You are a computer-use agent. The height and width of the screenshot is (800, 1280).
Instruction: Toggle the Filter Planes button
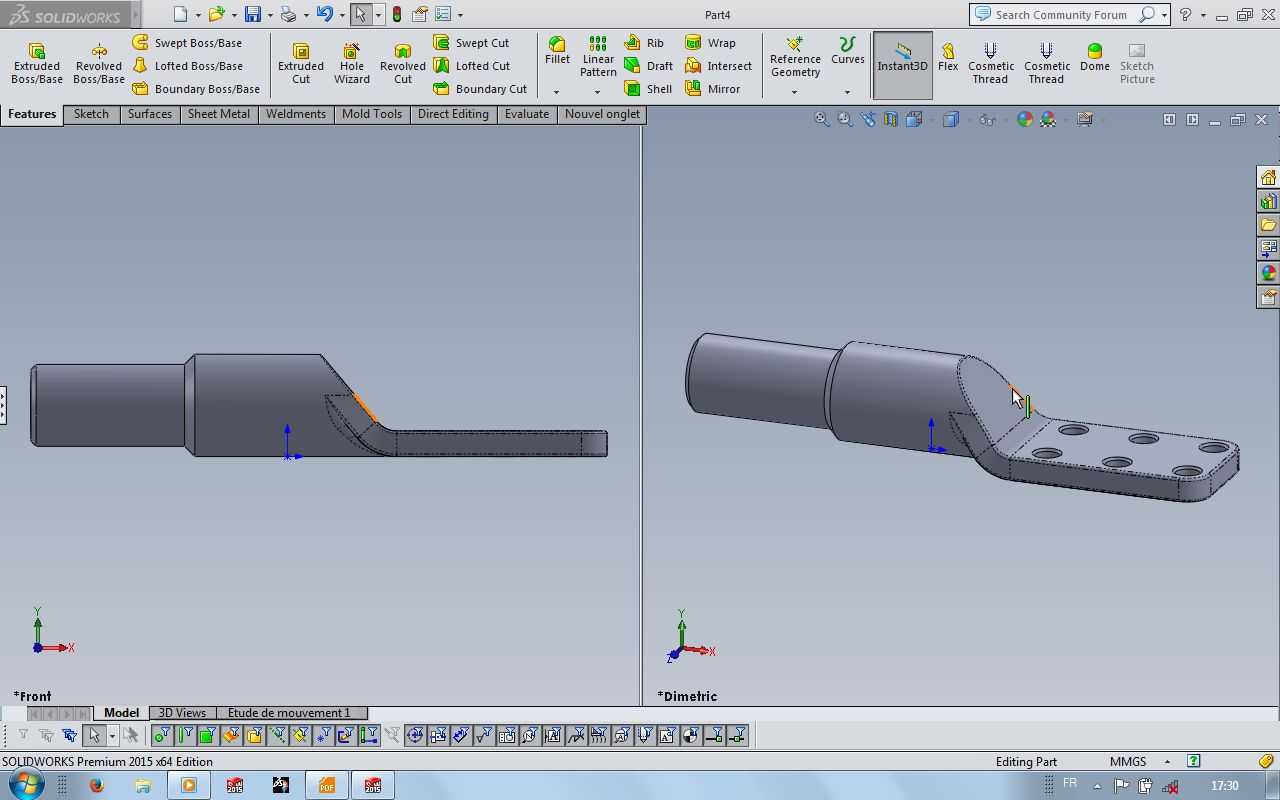coord(299,736)
